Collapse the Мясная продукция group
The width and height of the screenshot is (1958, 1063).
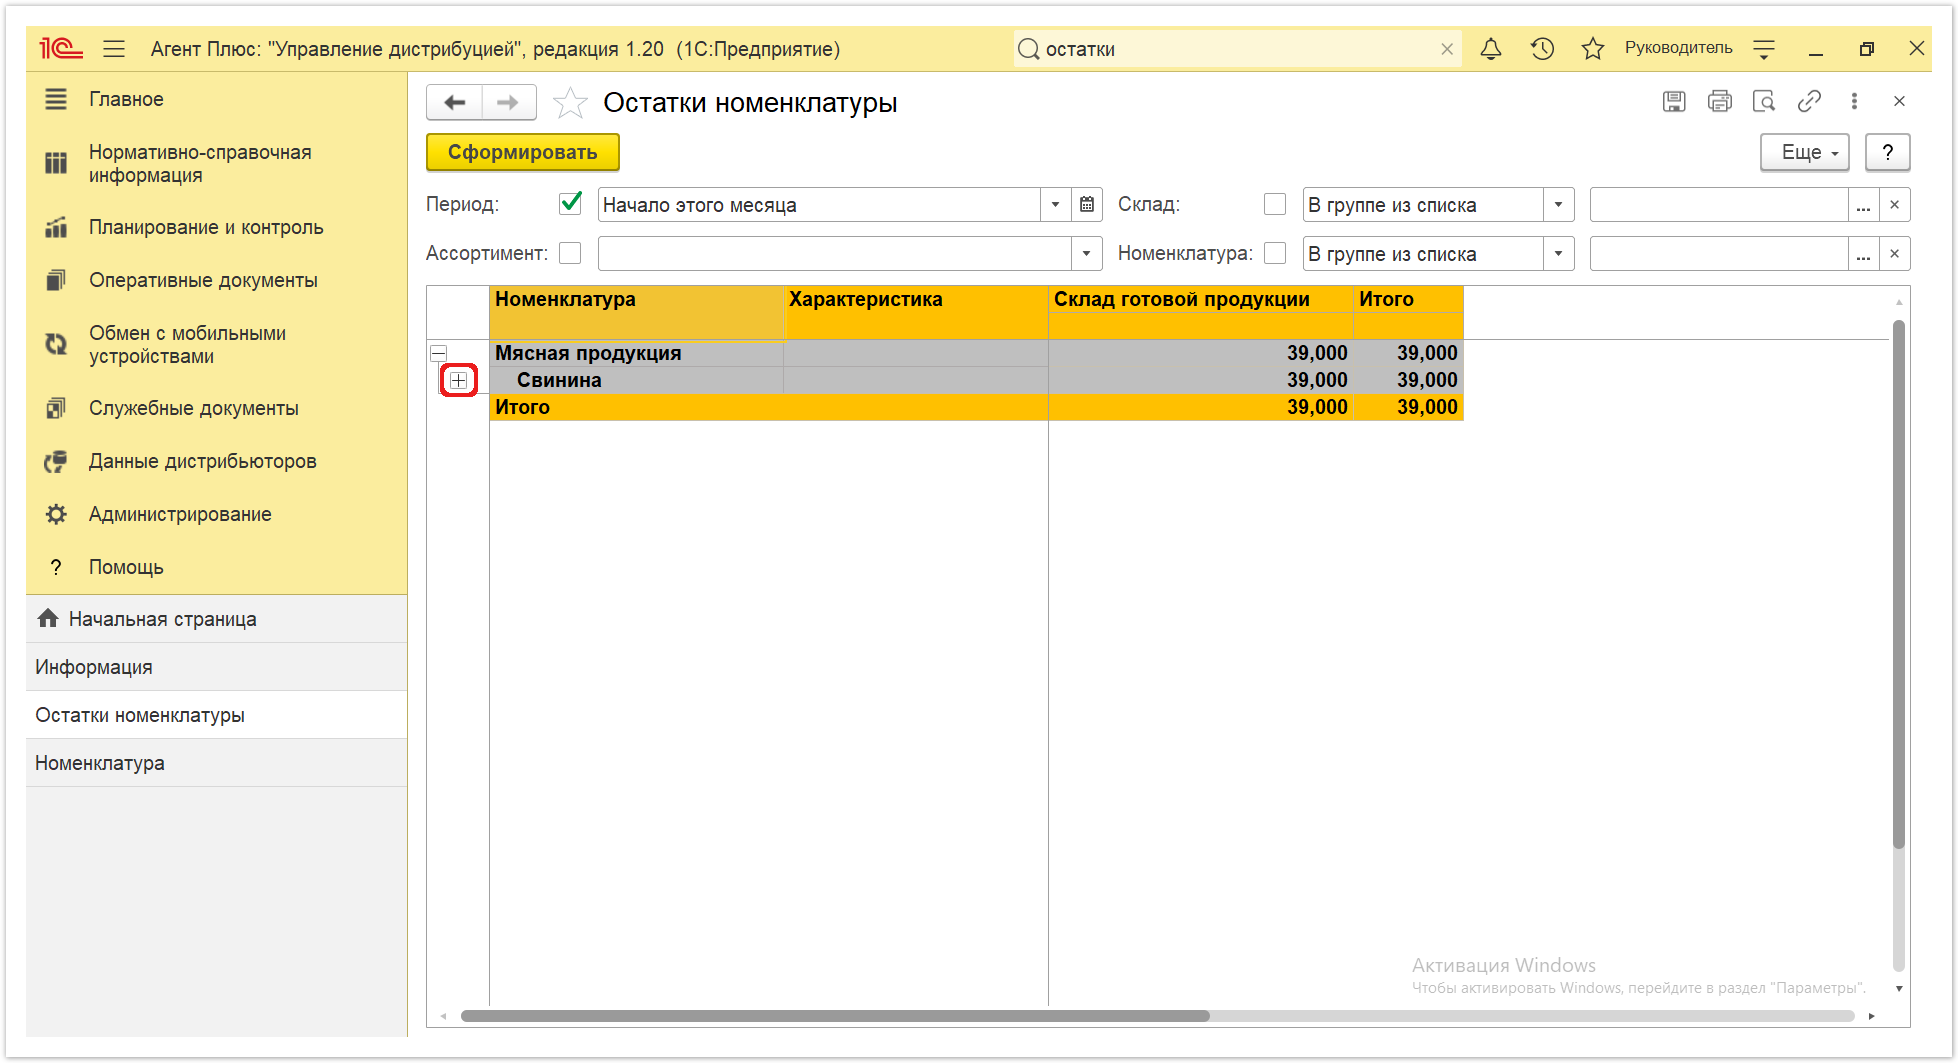tap(438, 353)
